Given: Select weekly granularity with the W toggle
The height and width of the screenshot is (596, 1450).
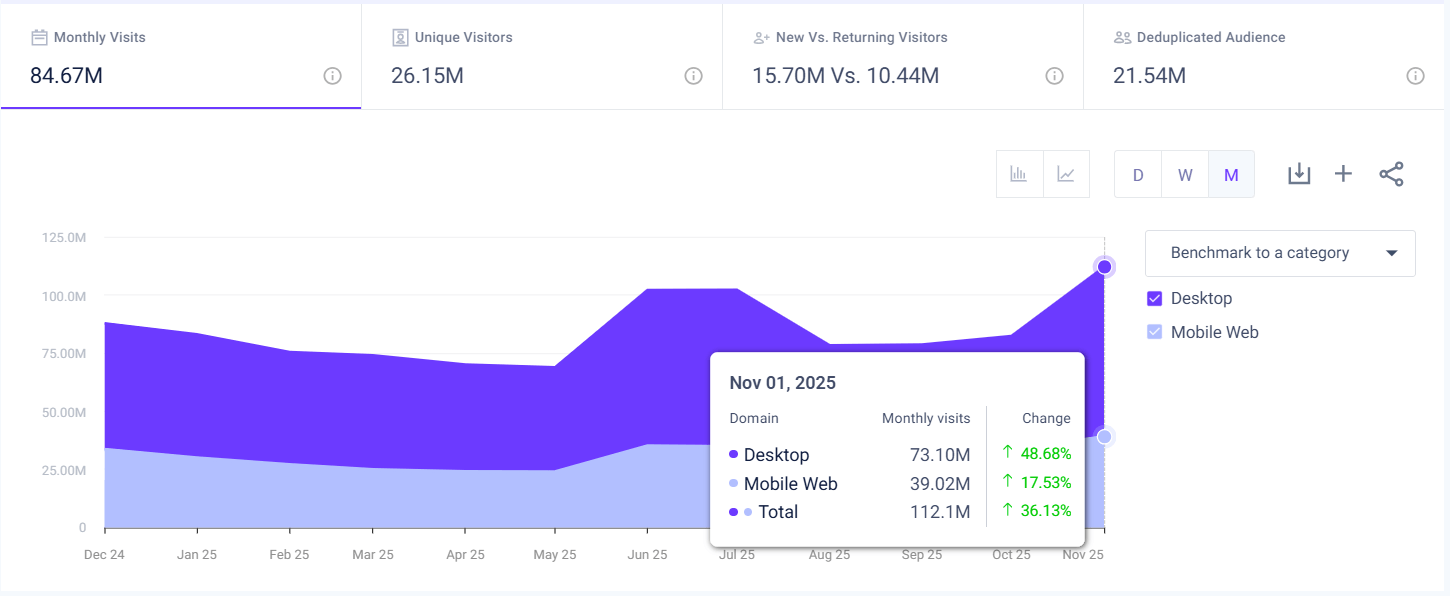Looking at the screenshot, I should point(1184,173).
